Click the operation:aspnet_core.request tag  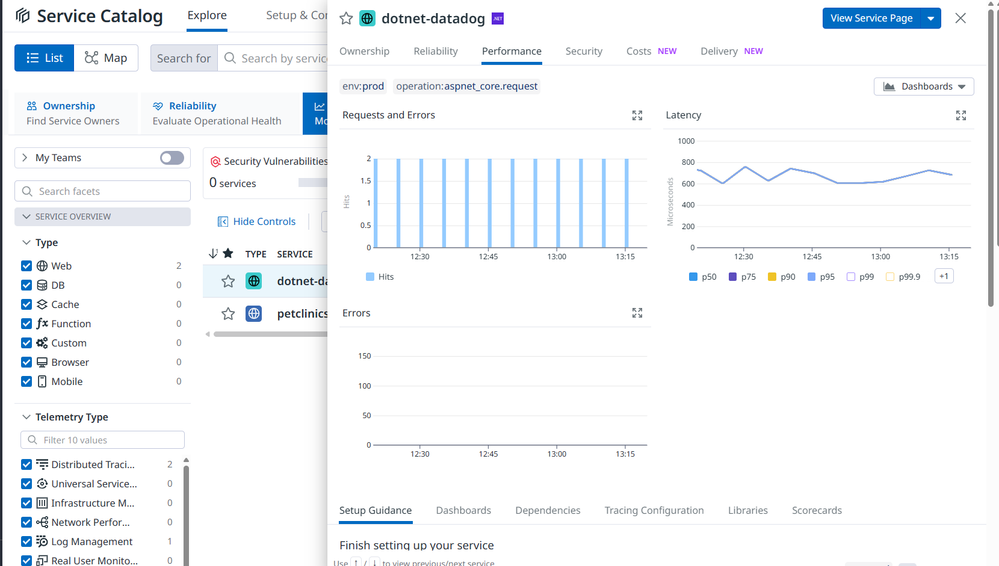tap(466, 86)
